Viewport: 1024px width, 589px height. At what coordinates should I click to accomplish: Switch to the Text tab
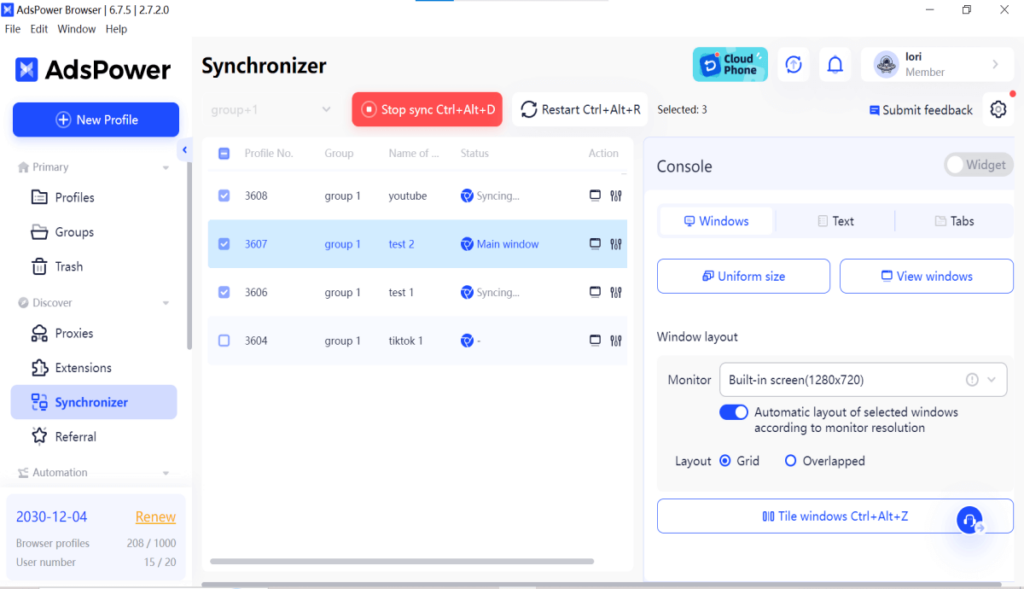point(835,221)
